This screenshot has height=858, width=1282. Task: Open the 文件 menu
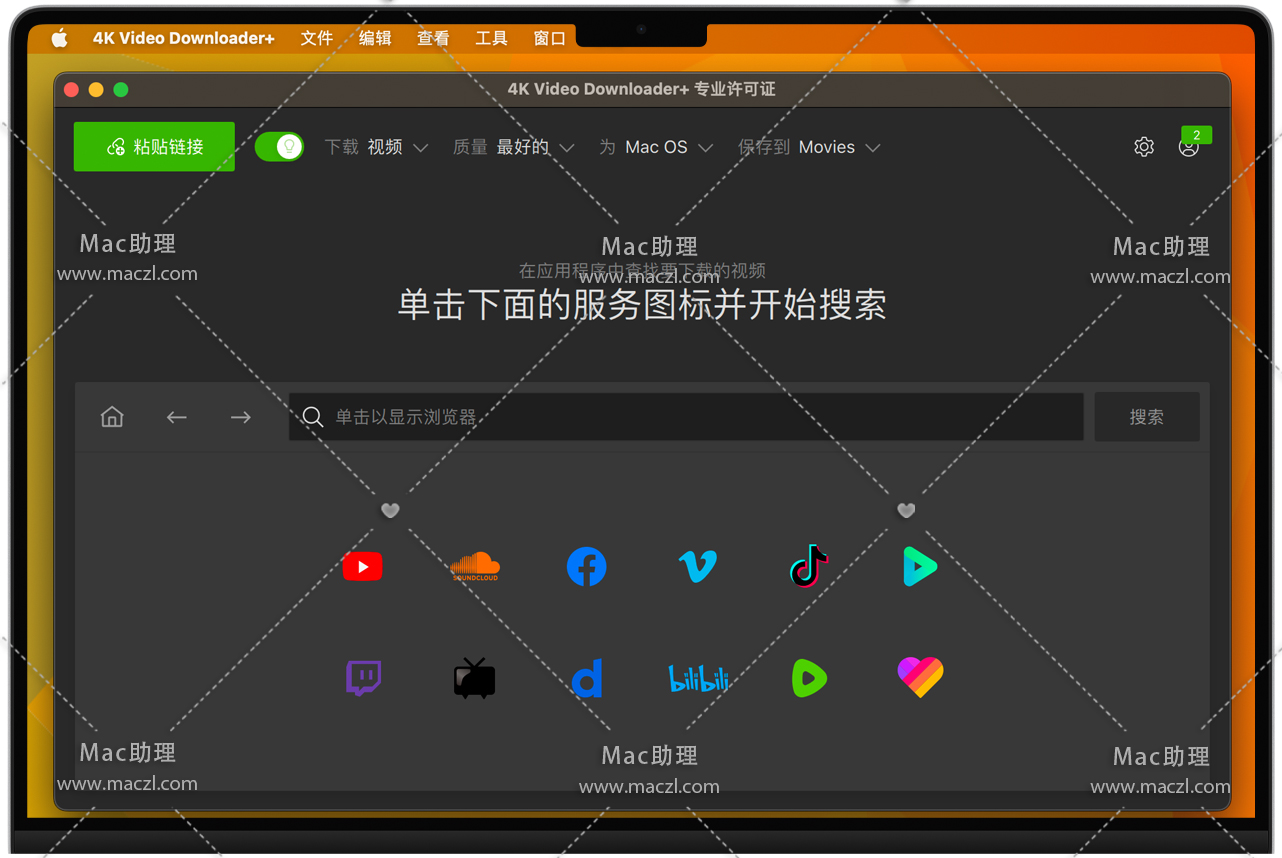316,38
